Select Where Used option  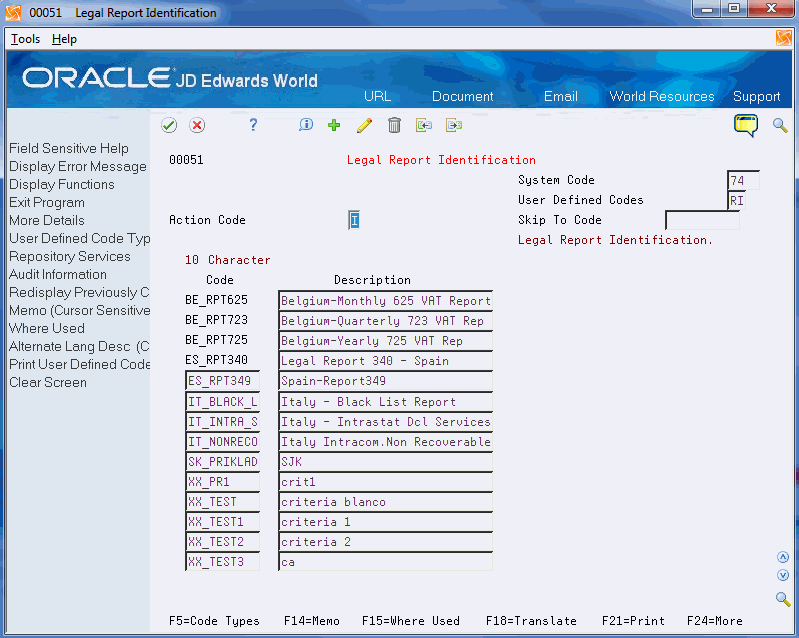(x=47, y=329)
